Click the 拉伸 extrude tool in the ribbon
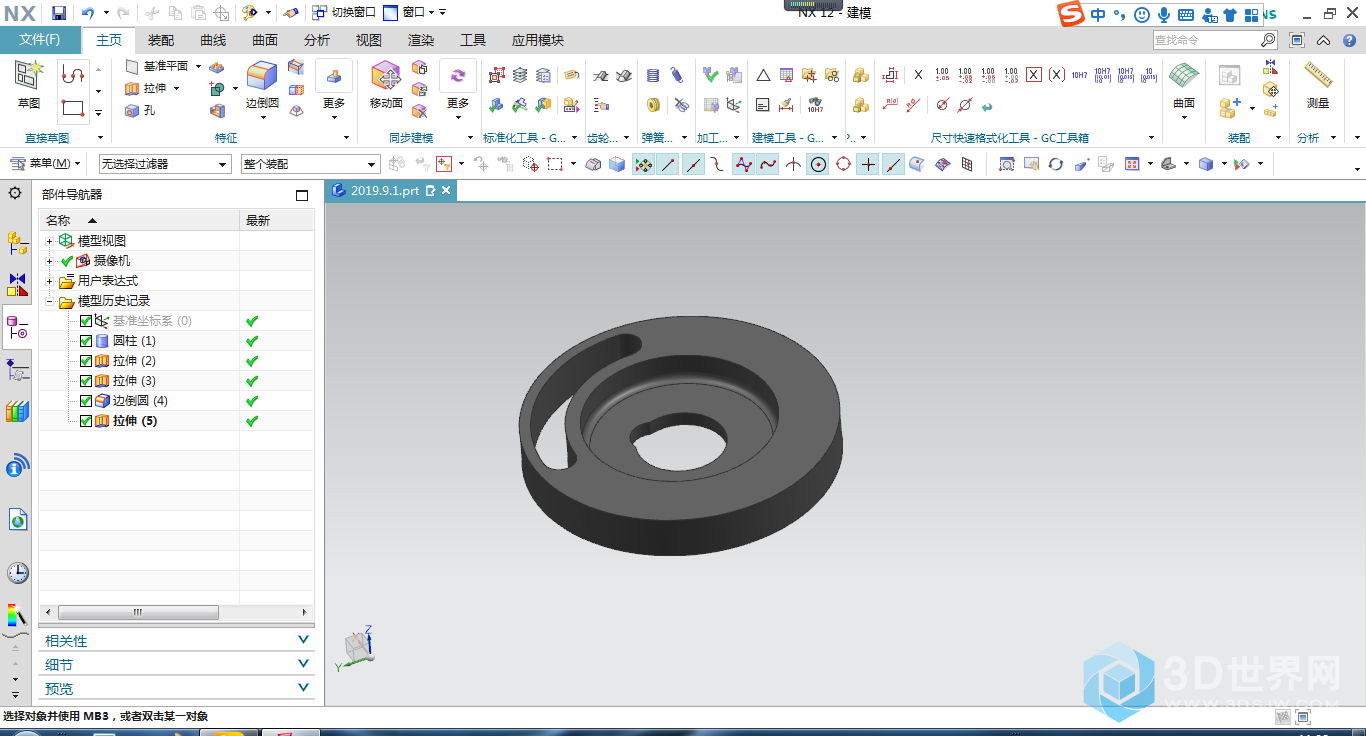This screenshot has height=736, width=1366. pos(145,88)
